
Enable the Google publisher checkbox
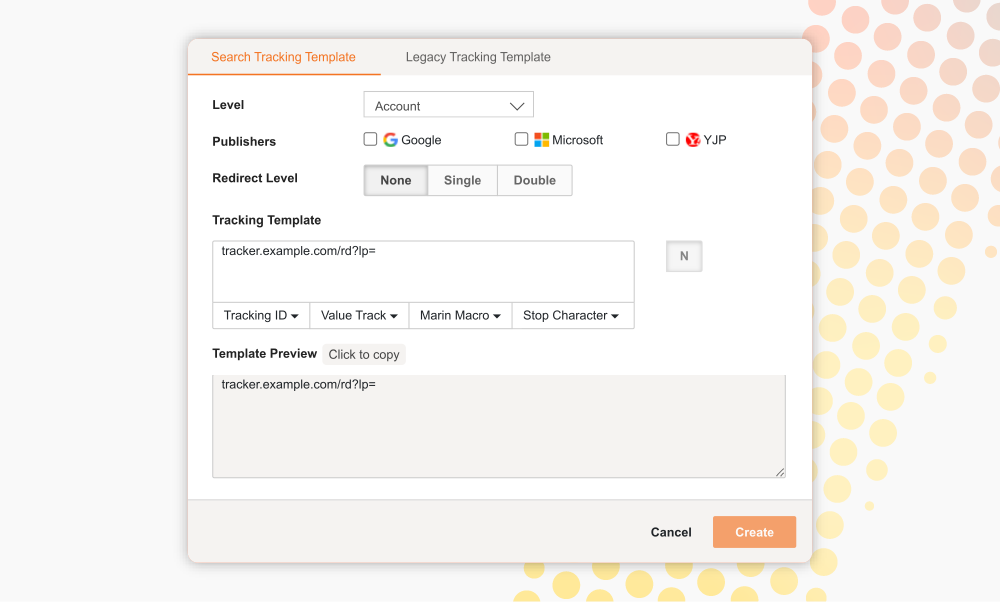[370, 139]
